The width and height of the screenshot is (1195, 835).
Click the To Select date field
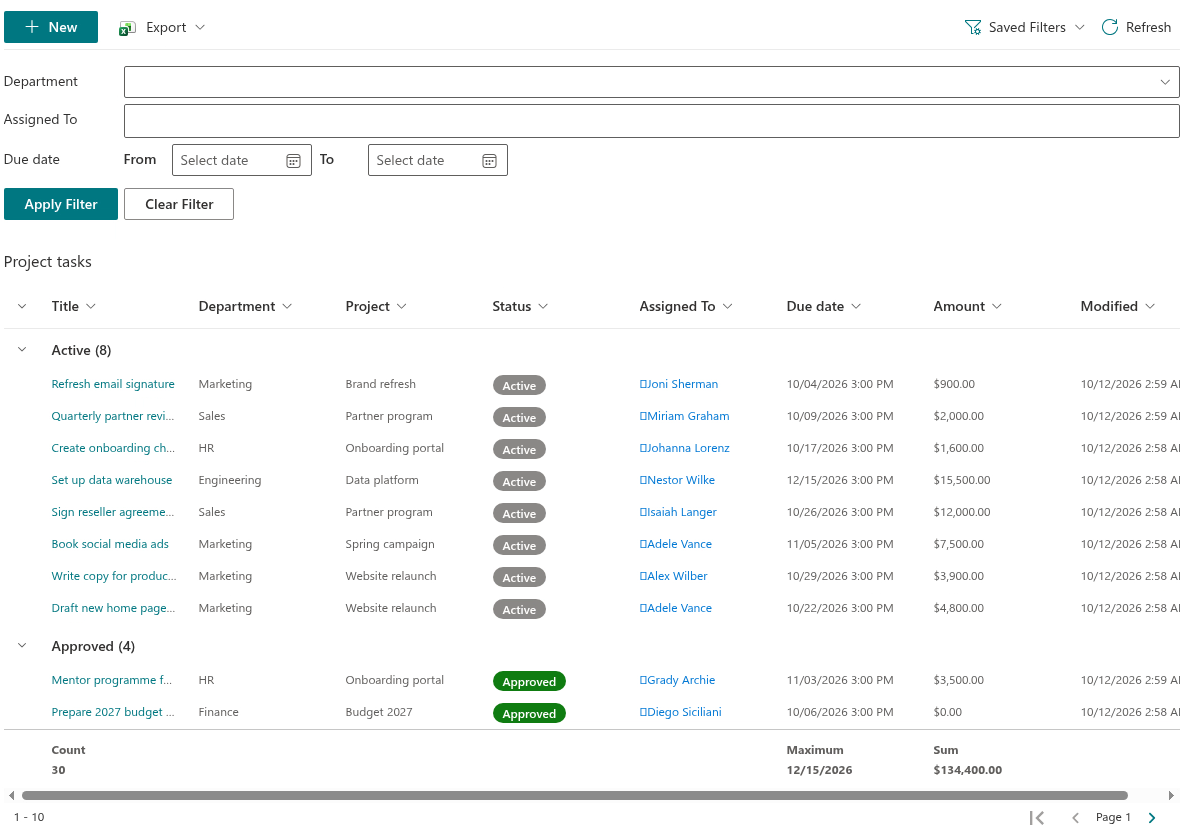pos(437,160)
